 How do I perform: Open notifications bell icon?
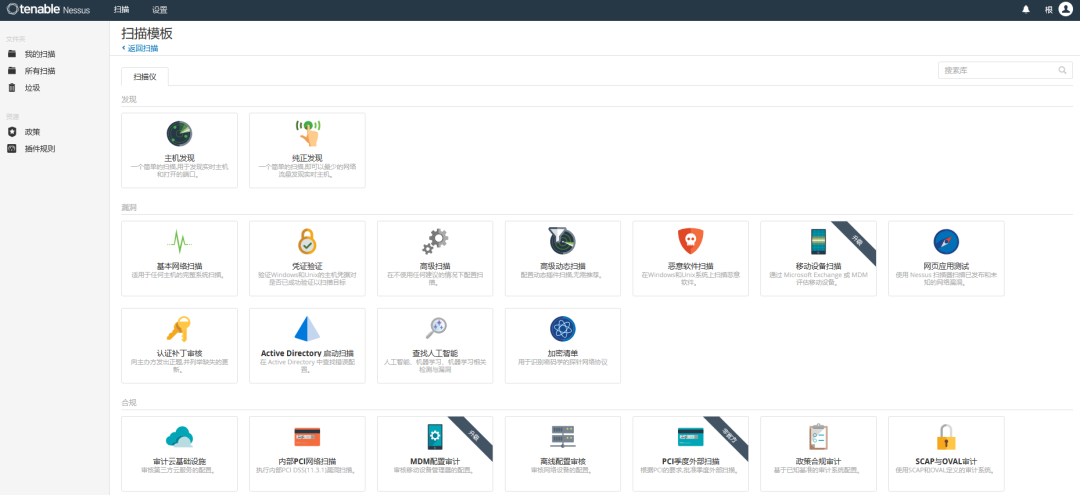(1026, 10)
